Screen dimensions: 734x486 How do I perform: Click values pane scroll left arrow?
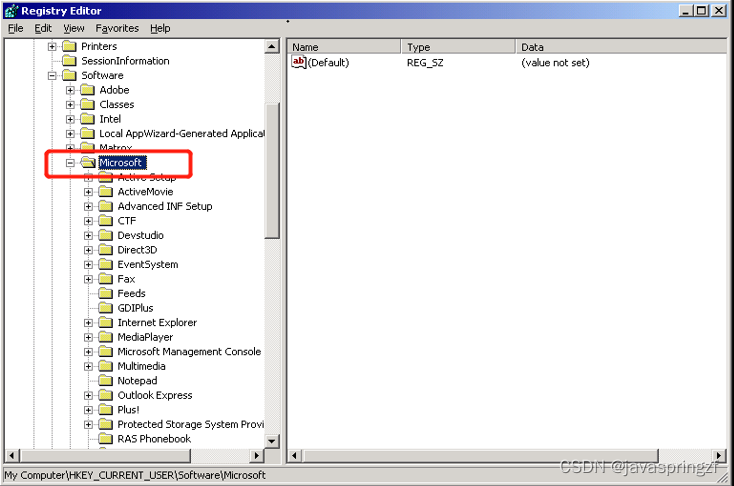click(294, 455)
